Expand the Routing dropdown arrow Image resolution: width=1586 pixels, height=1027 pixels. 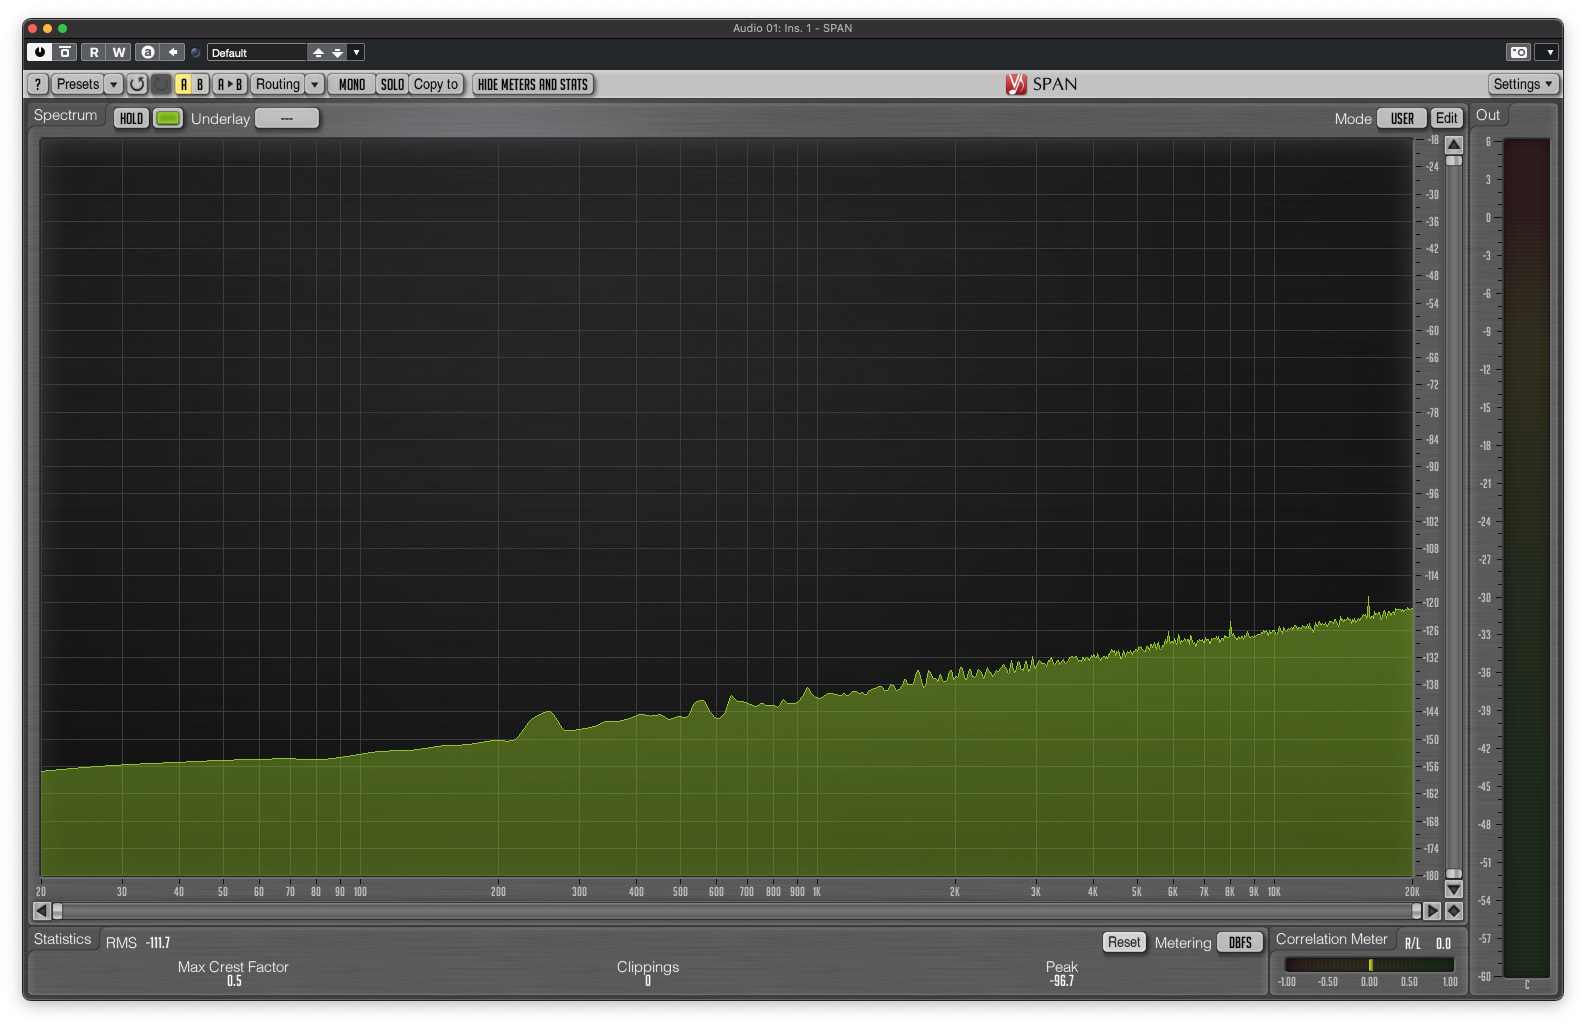pos(315,84)
